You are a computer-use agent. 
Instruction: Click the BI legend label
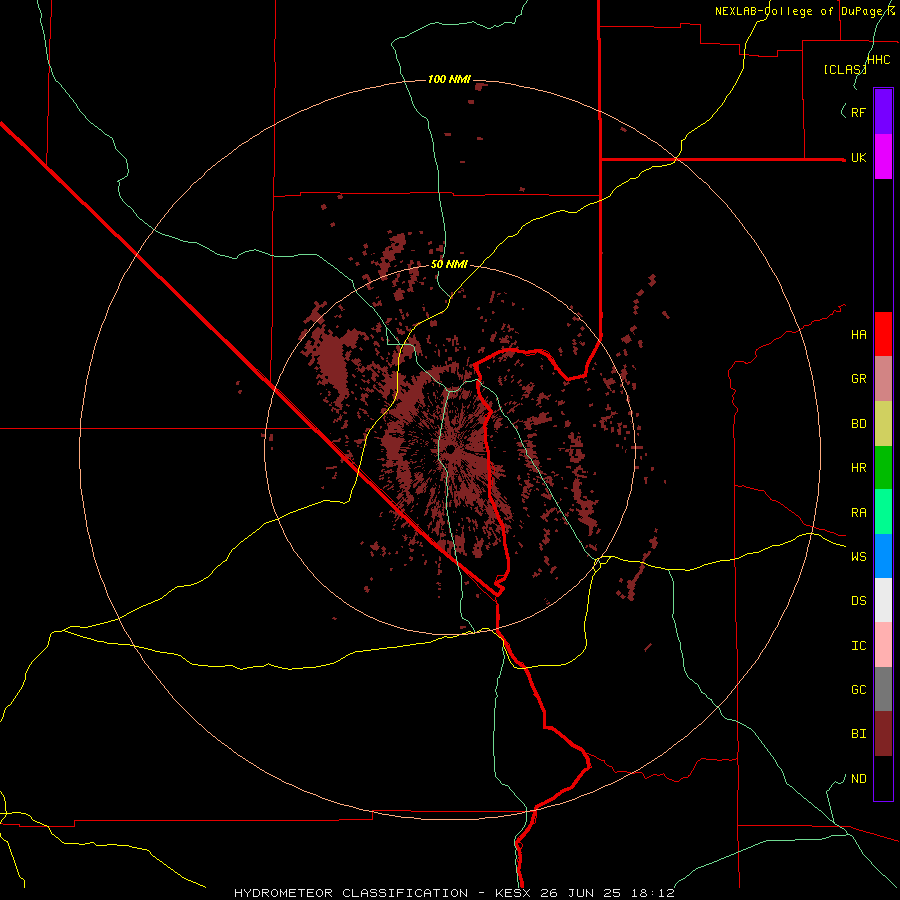click(x=858, y=734)
